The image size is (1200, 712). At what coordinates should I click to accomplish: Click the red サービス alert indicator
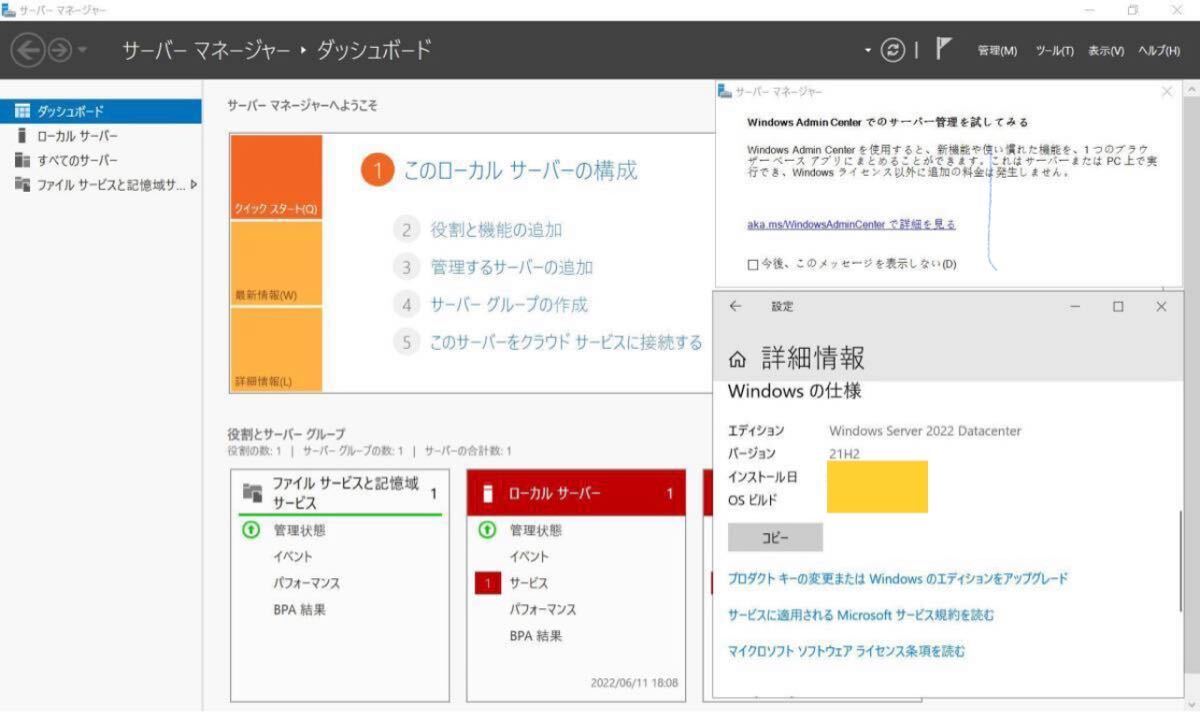click(487, 582)
